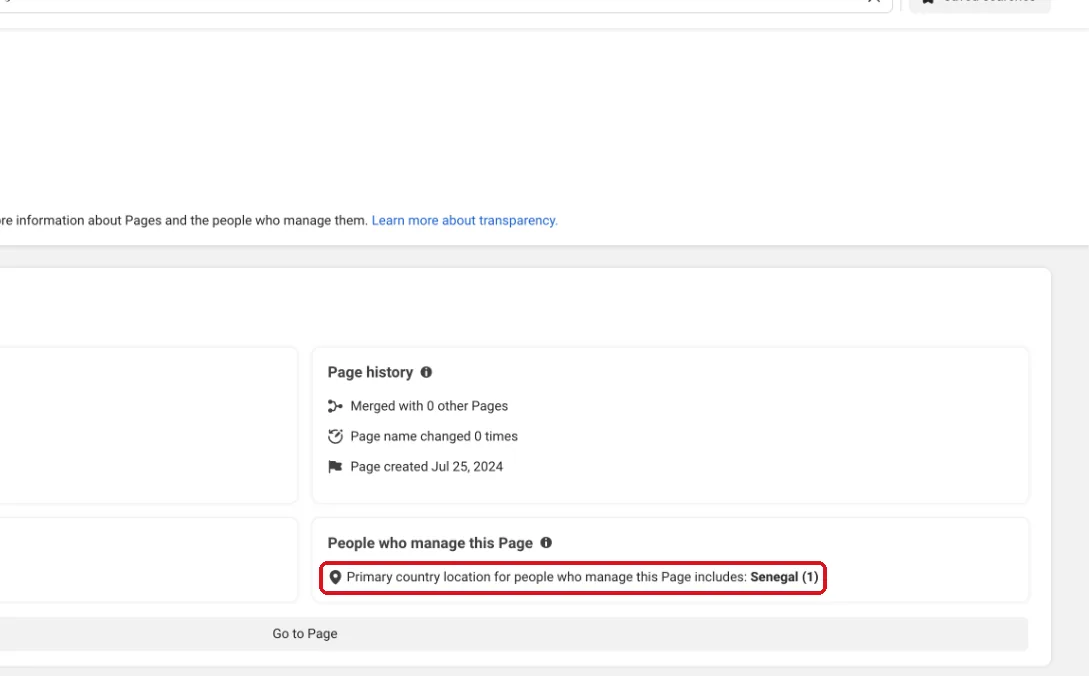Open the Learn more about transparency link
1089x676 pixels.
pos(464,220)
